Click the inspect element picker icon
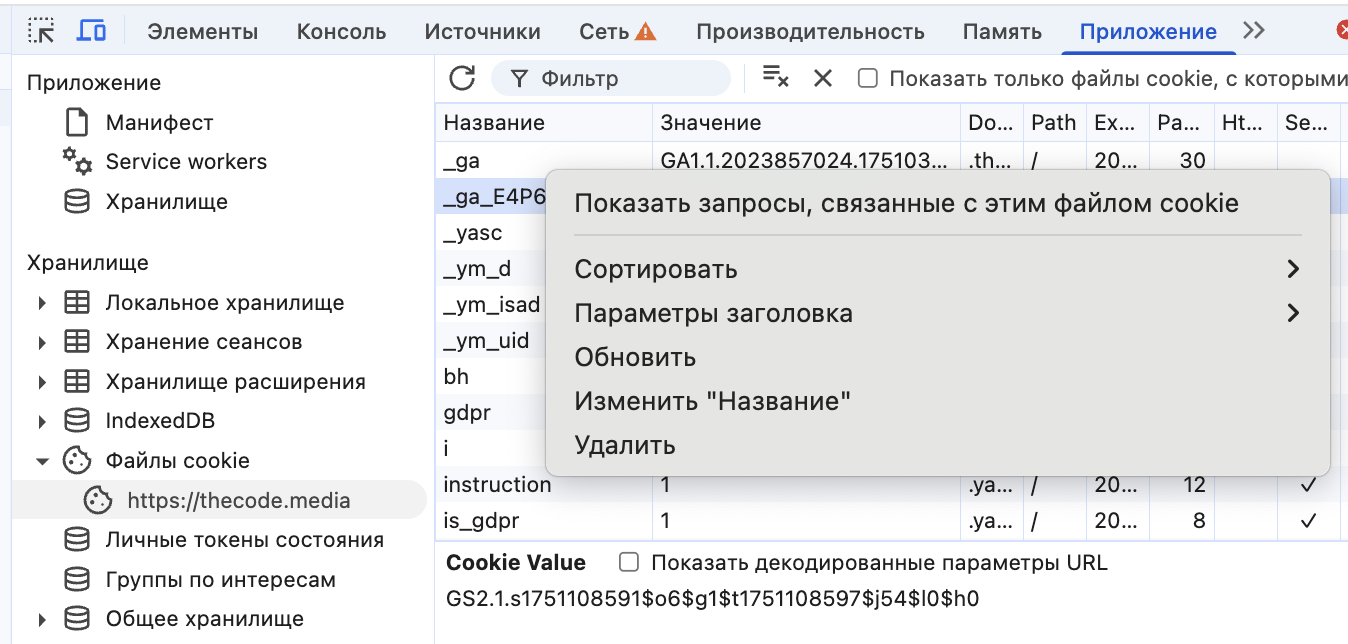 coord(41,31)
